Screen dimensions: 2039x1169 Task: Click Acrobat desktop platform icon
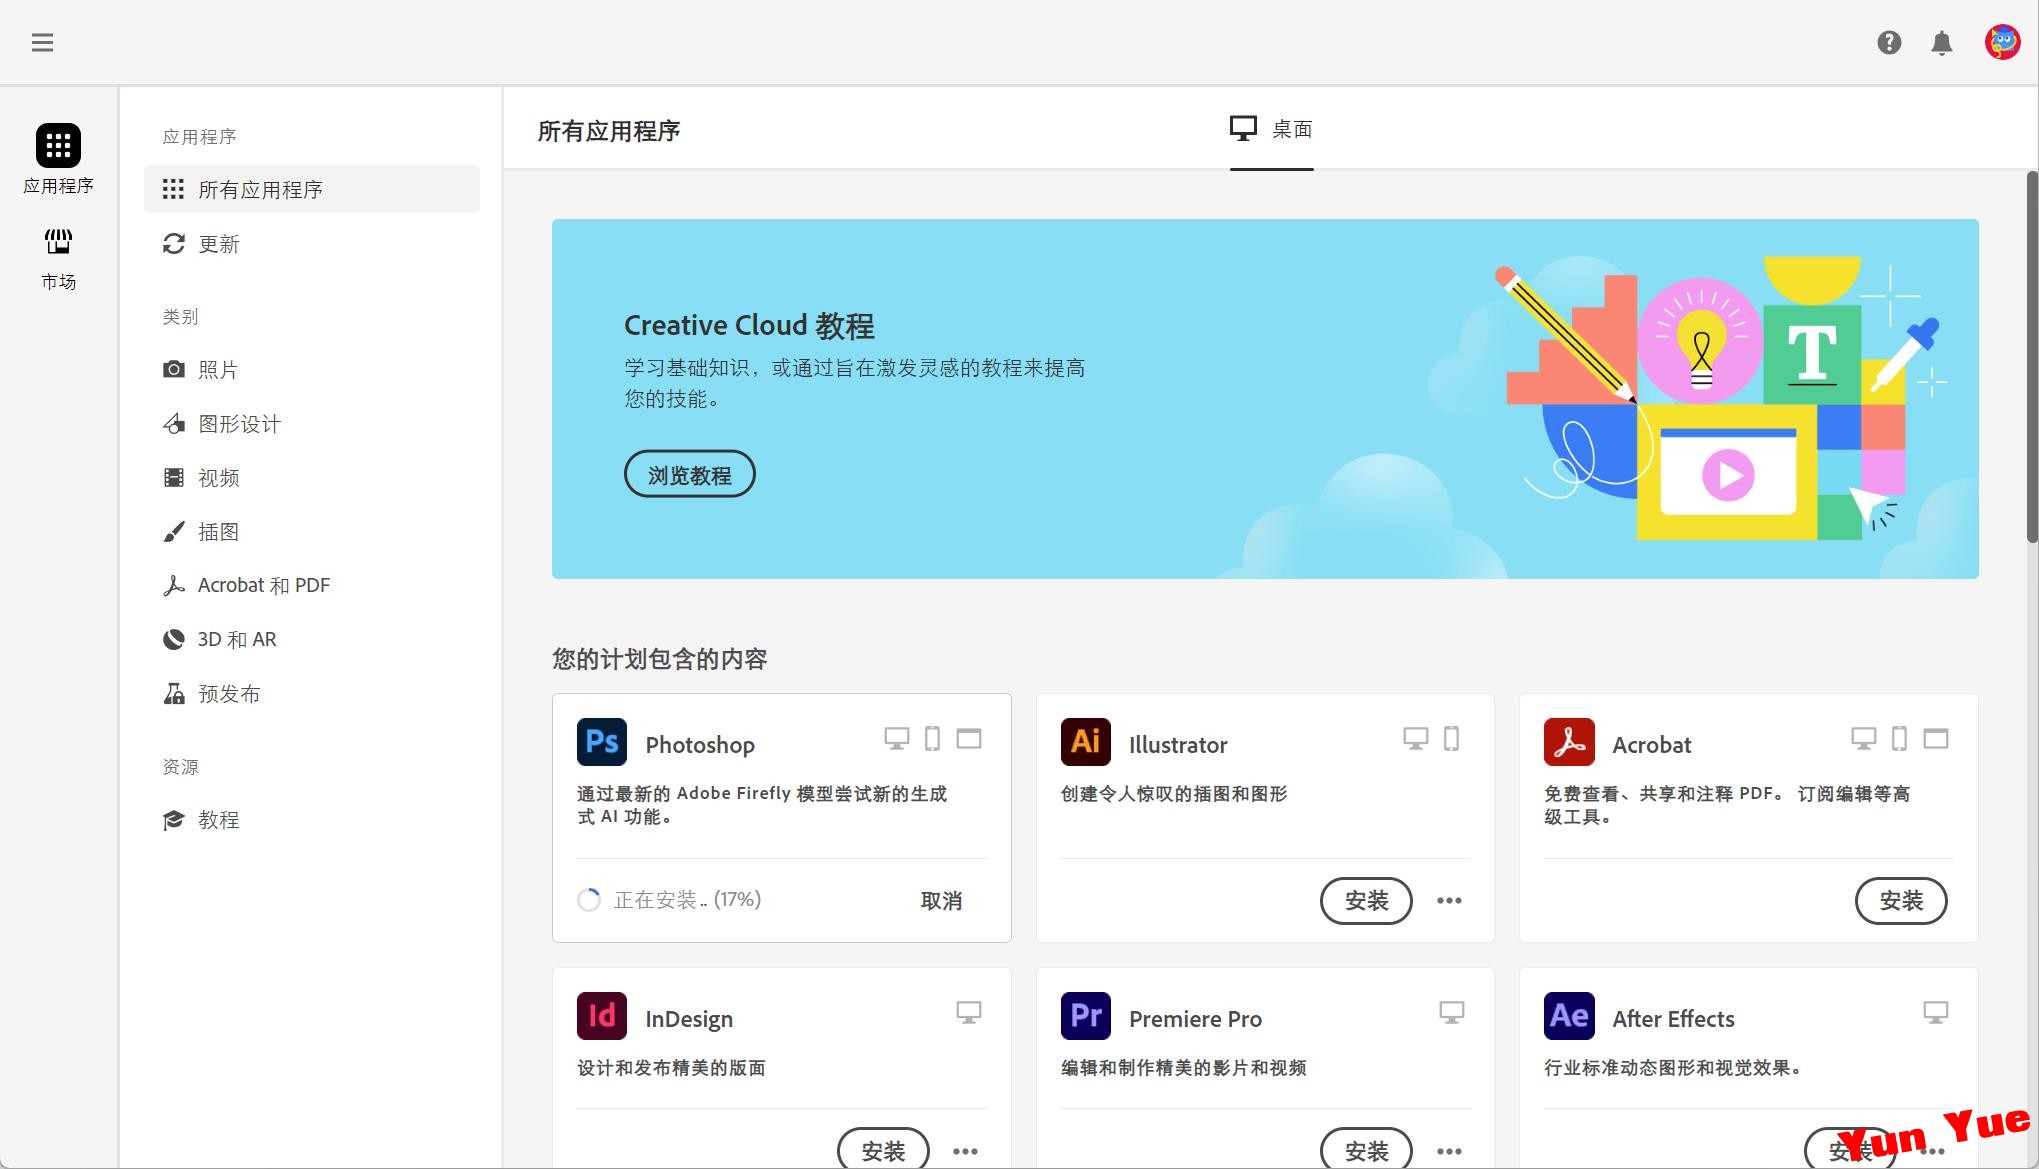pos(1864,739)
